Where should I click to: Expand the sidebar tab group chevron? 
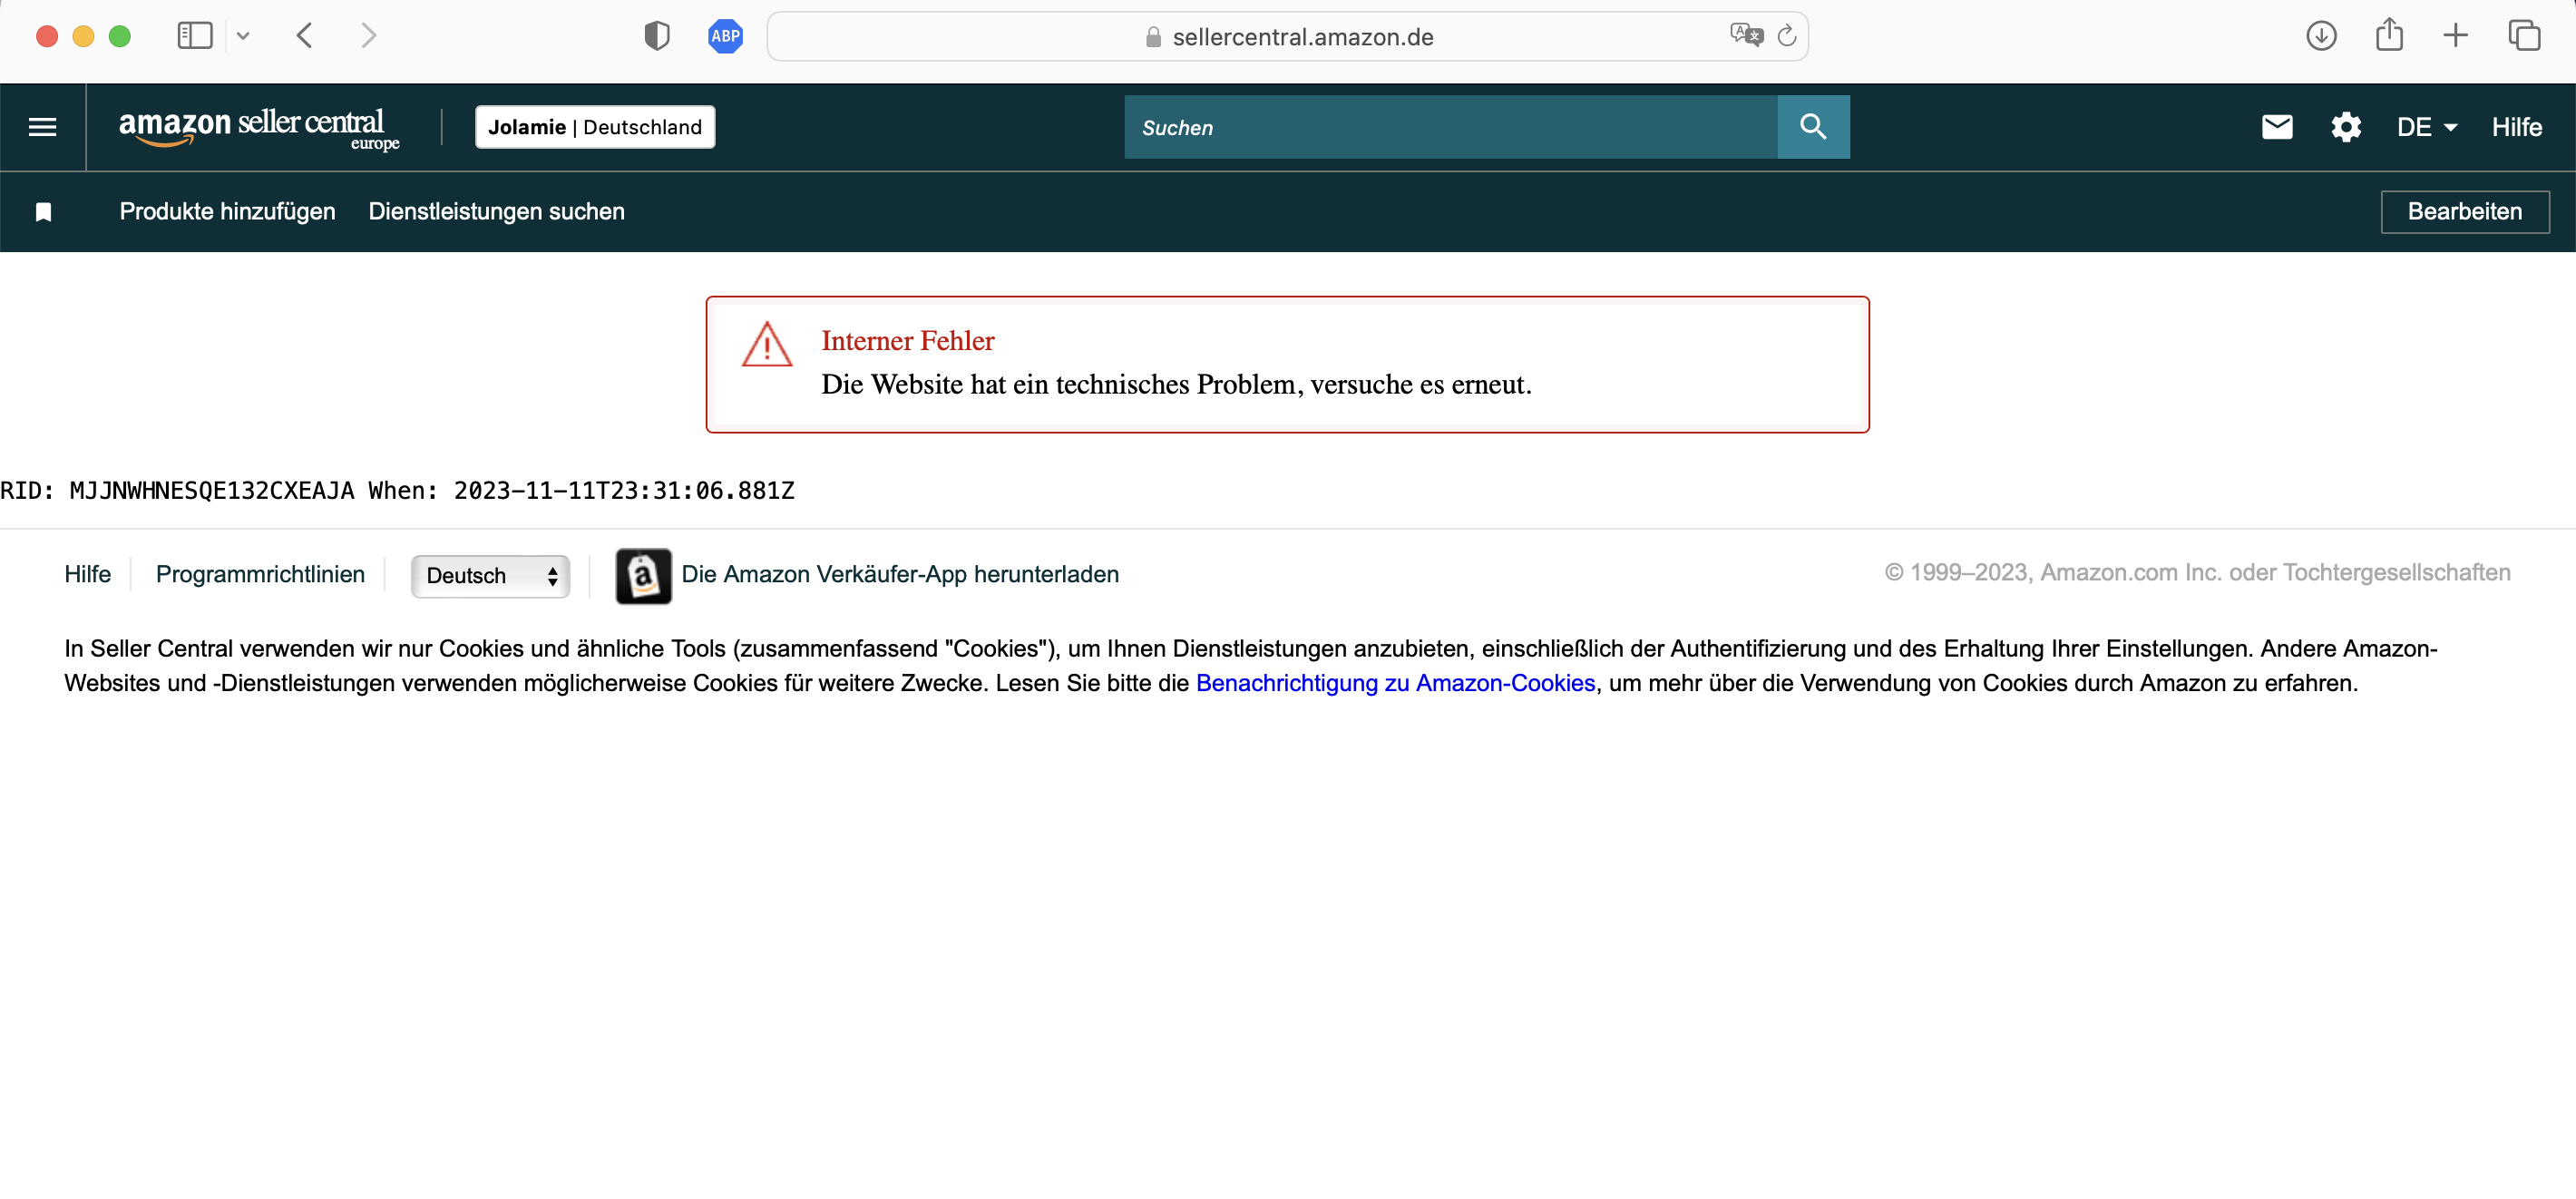(243, 36)
